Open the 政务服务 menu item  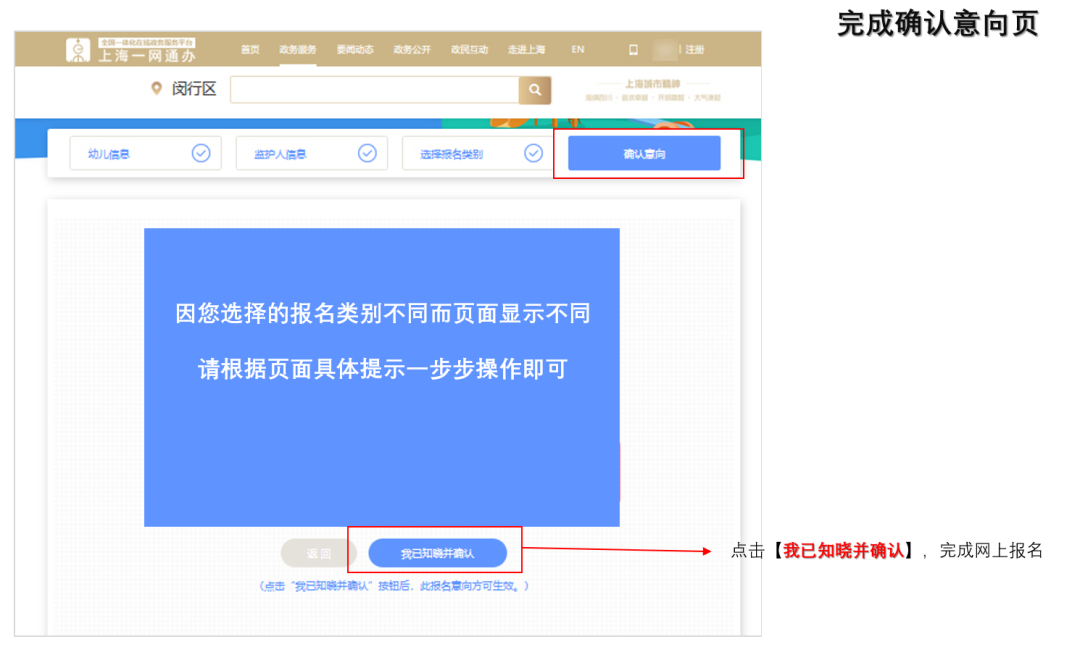click(x=298, y=50)
